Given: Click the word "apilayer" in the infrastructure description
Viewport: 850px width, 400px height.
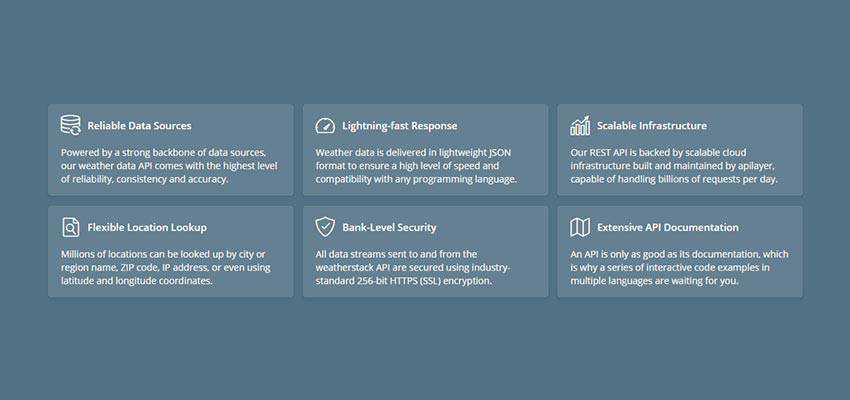Looking at the screenshot, I should coord(757,165).
